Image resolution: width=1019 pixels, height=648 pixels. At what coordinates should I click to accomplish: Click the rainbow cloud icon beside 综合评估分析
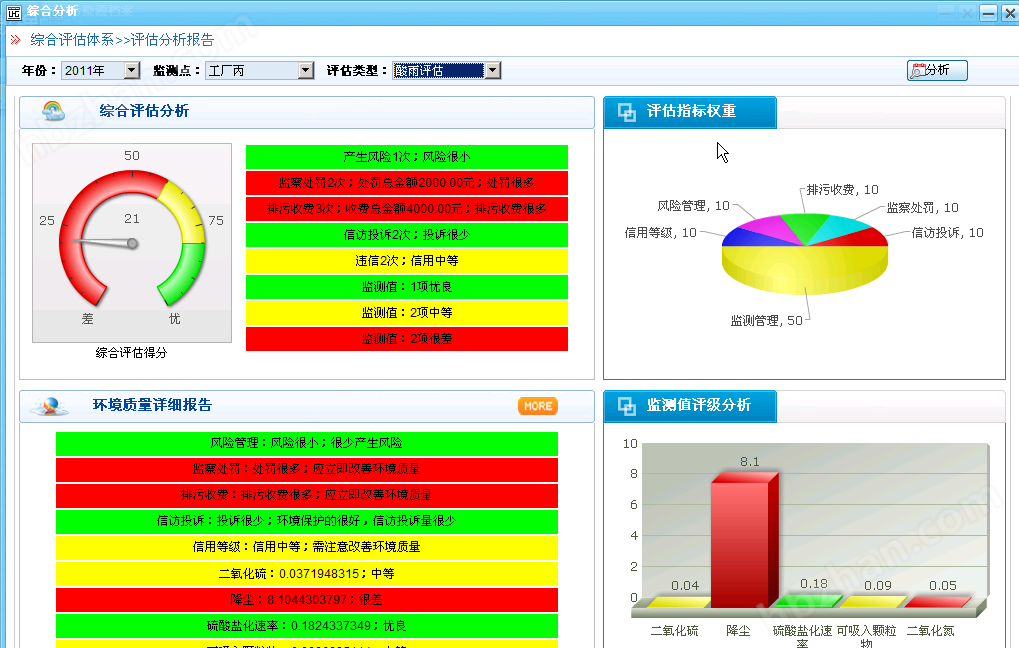53,111
